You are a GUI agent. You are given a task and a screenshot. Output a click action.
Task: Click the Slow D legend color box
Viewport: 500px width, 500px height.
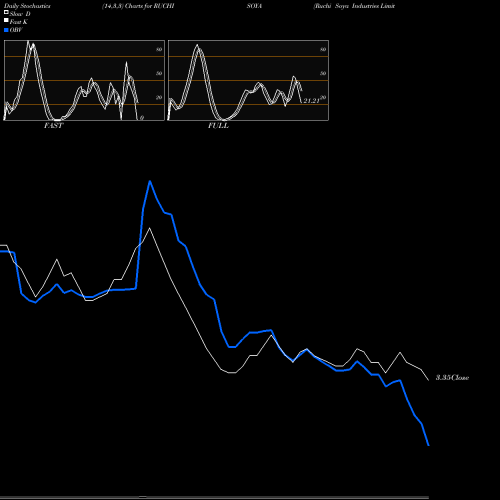pos(6,12)
